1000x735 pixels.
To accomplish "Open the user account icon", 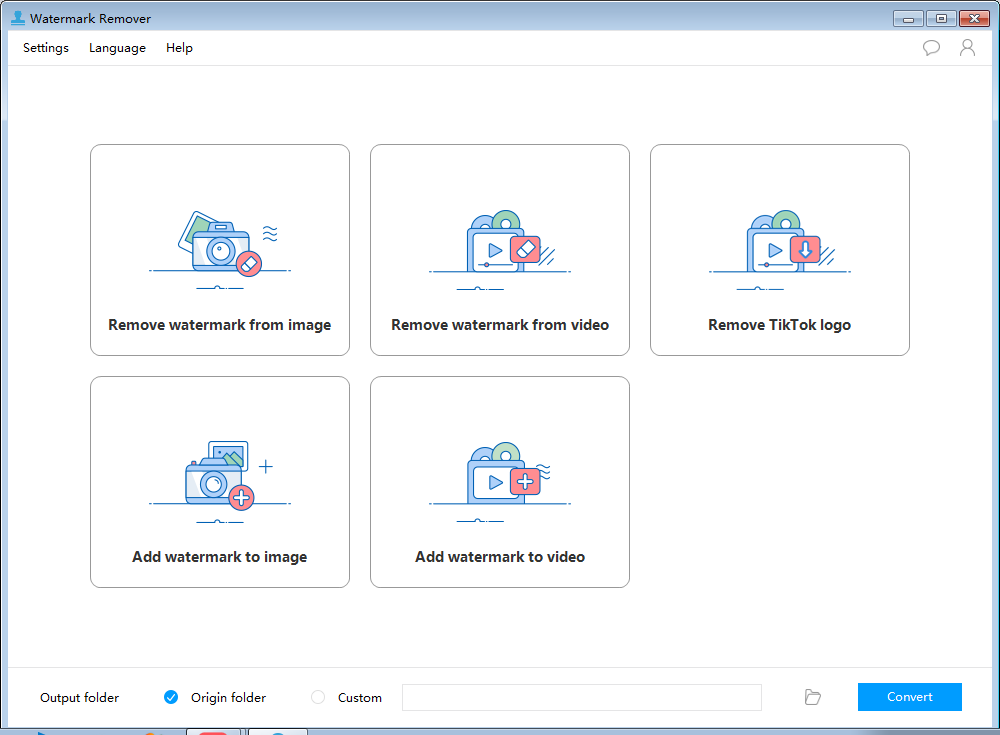I will pos(967,48).
